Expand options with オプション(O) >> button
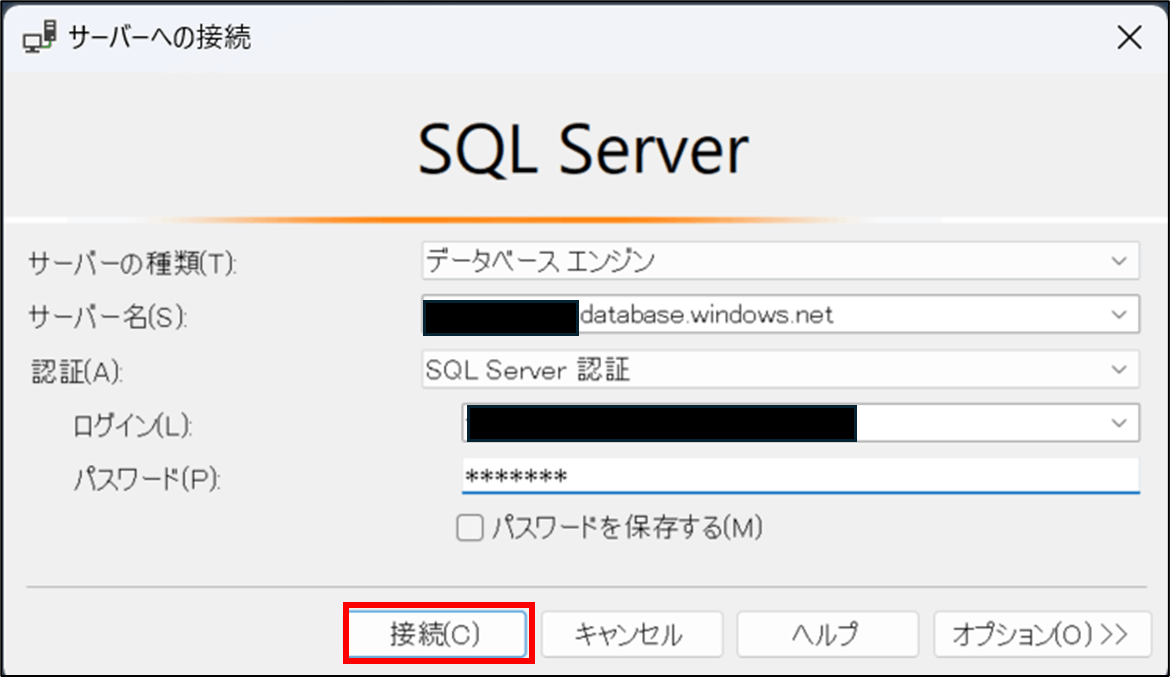 [1042, 634]
